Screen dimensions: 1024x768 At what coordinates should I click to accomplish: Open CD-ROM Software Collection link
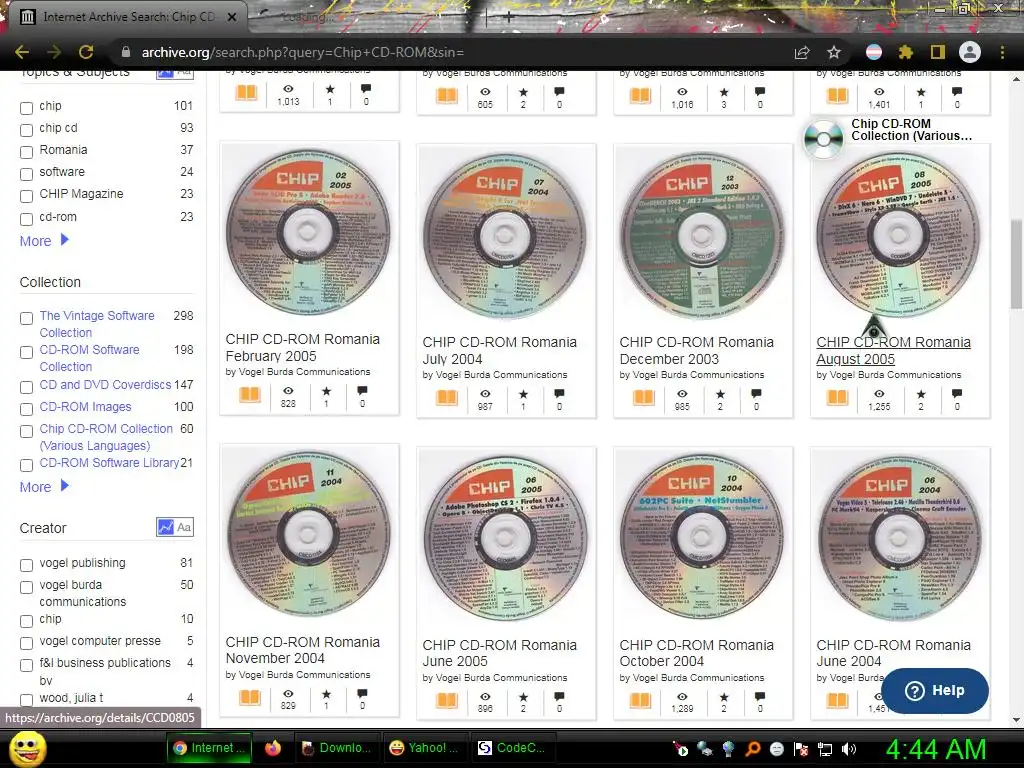89,358
